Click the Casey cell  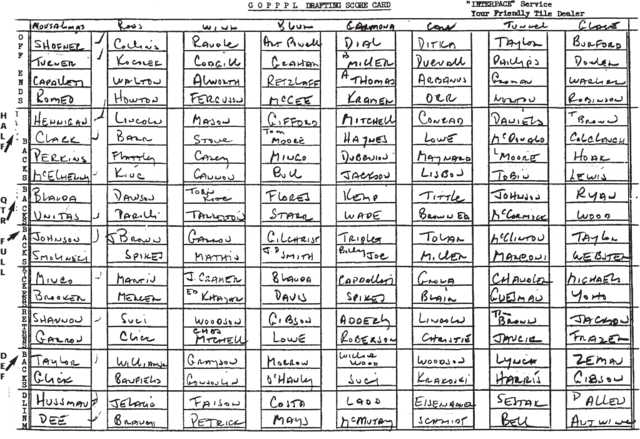pyautogui.click(x=214, y=155)
